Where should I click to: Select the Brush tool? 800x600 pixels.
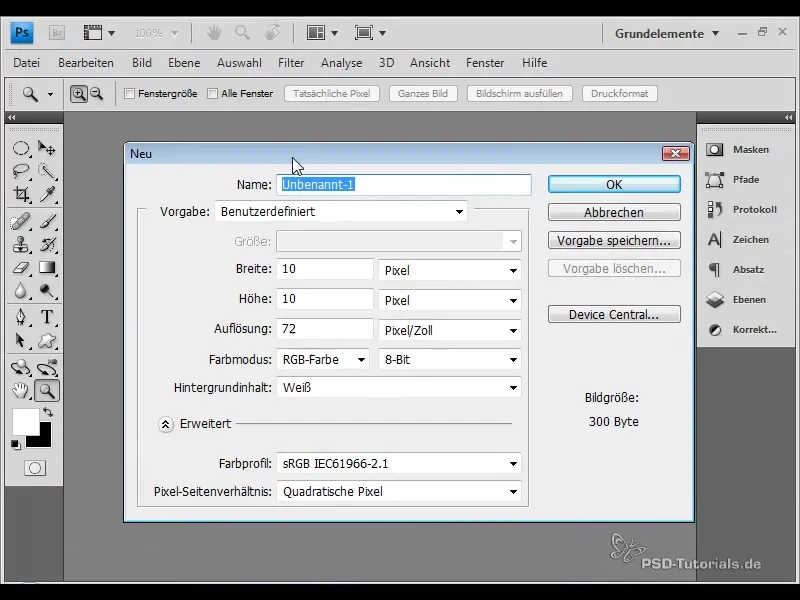click(x=47, y=222)
